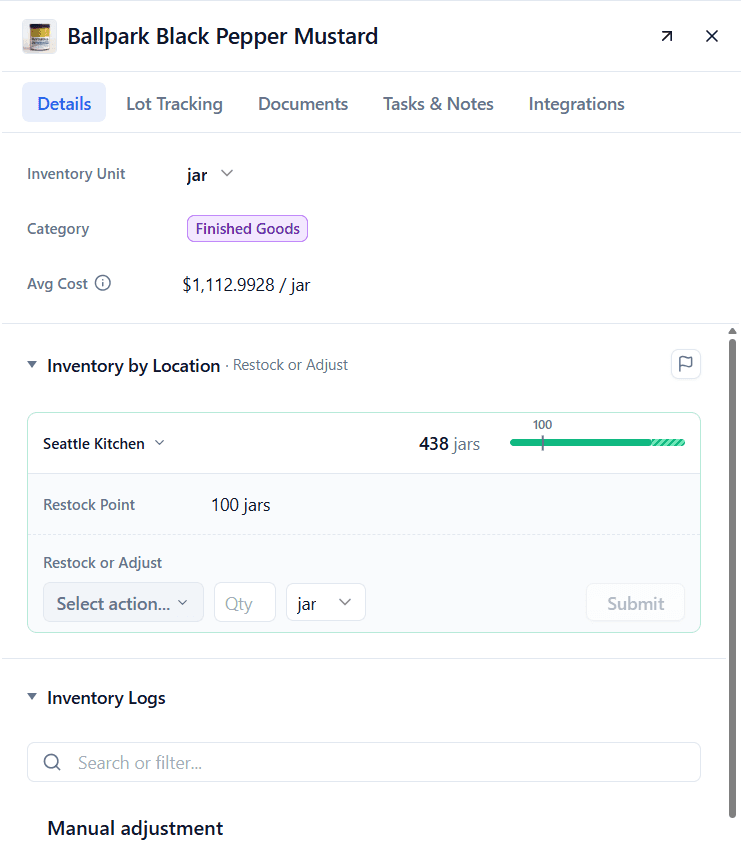
Task: Click the 438 jars quantity
Action: point(449,443)
